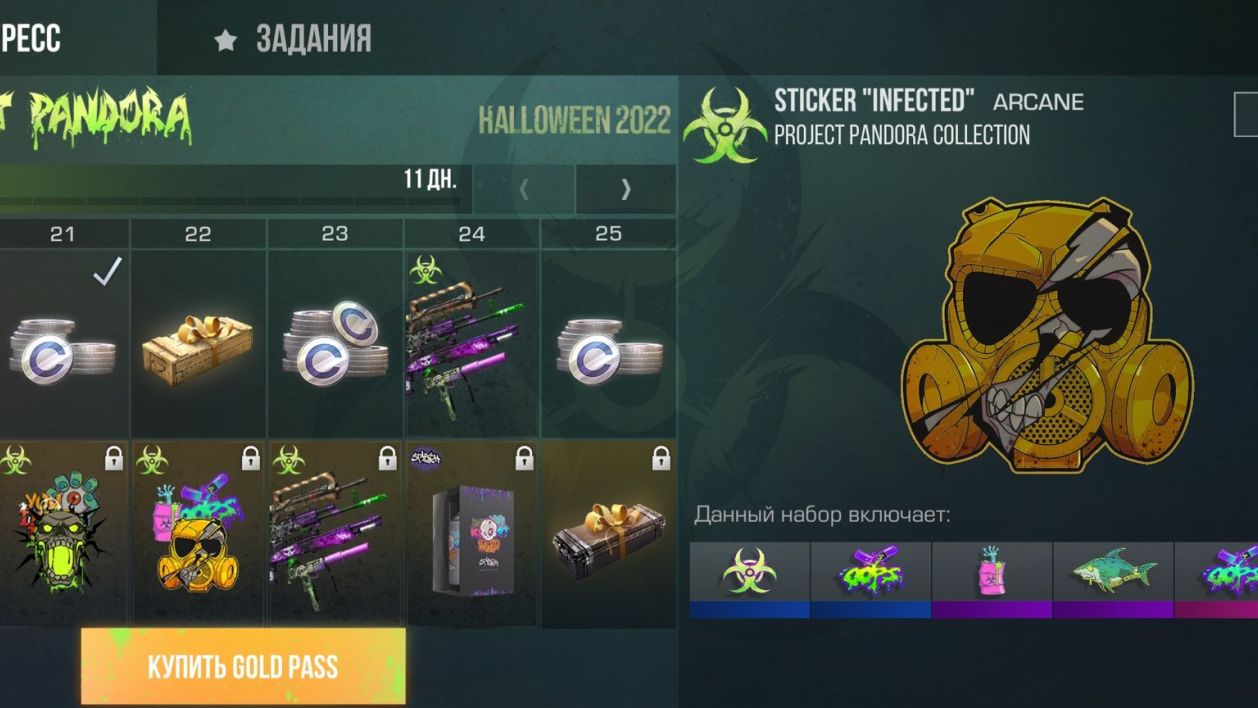Select locked gold pass weapon skins bundle
1258x708 pixels.
click(335, 534)
